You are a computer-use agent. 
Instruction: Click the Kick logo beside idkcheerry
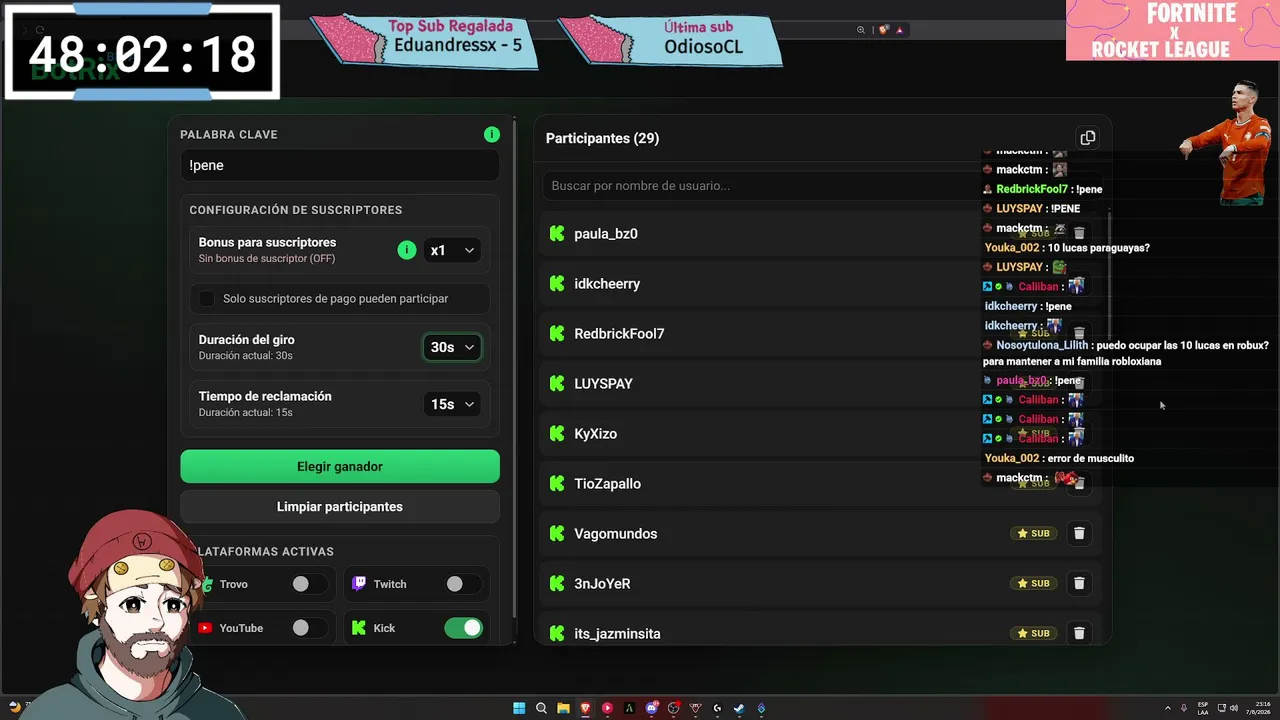[x=557, y=283]
